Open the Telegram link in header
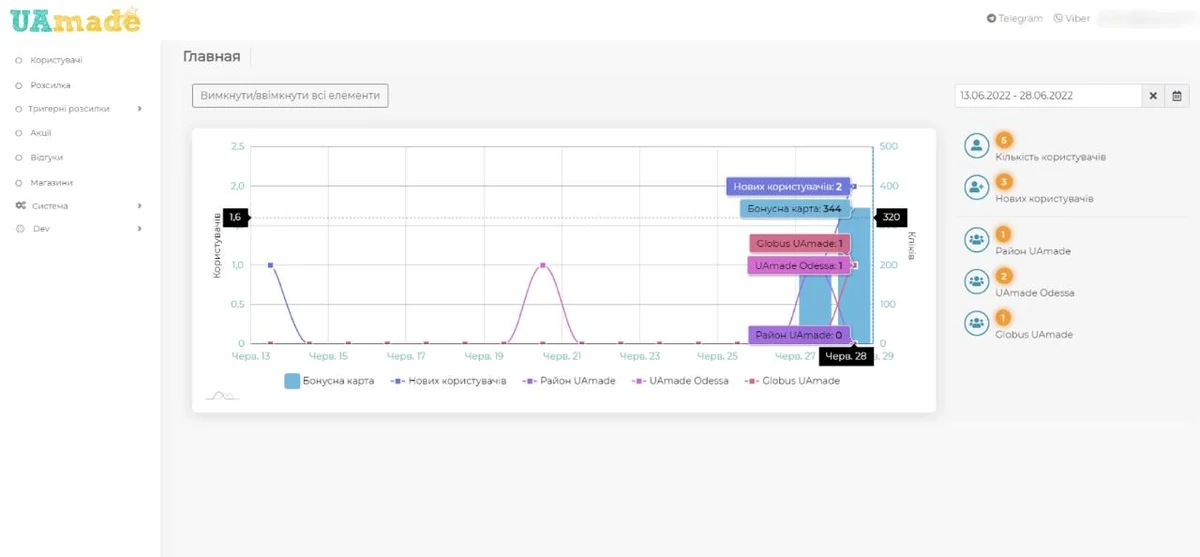The width and height of the screenshot is (1200, 557). pos(1015,18)
